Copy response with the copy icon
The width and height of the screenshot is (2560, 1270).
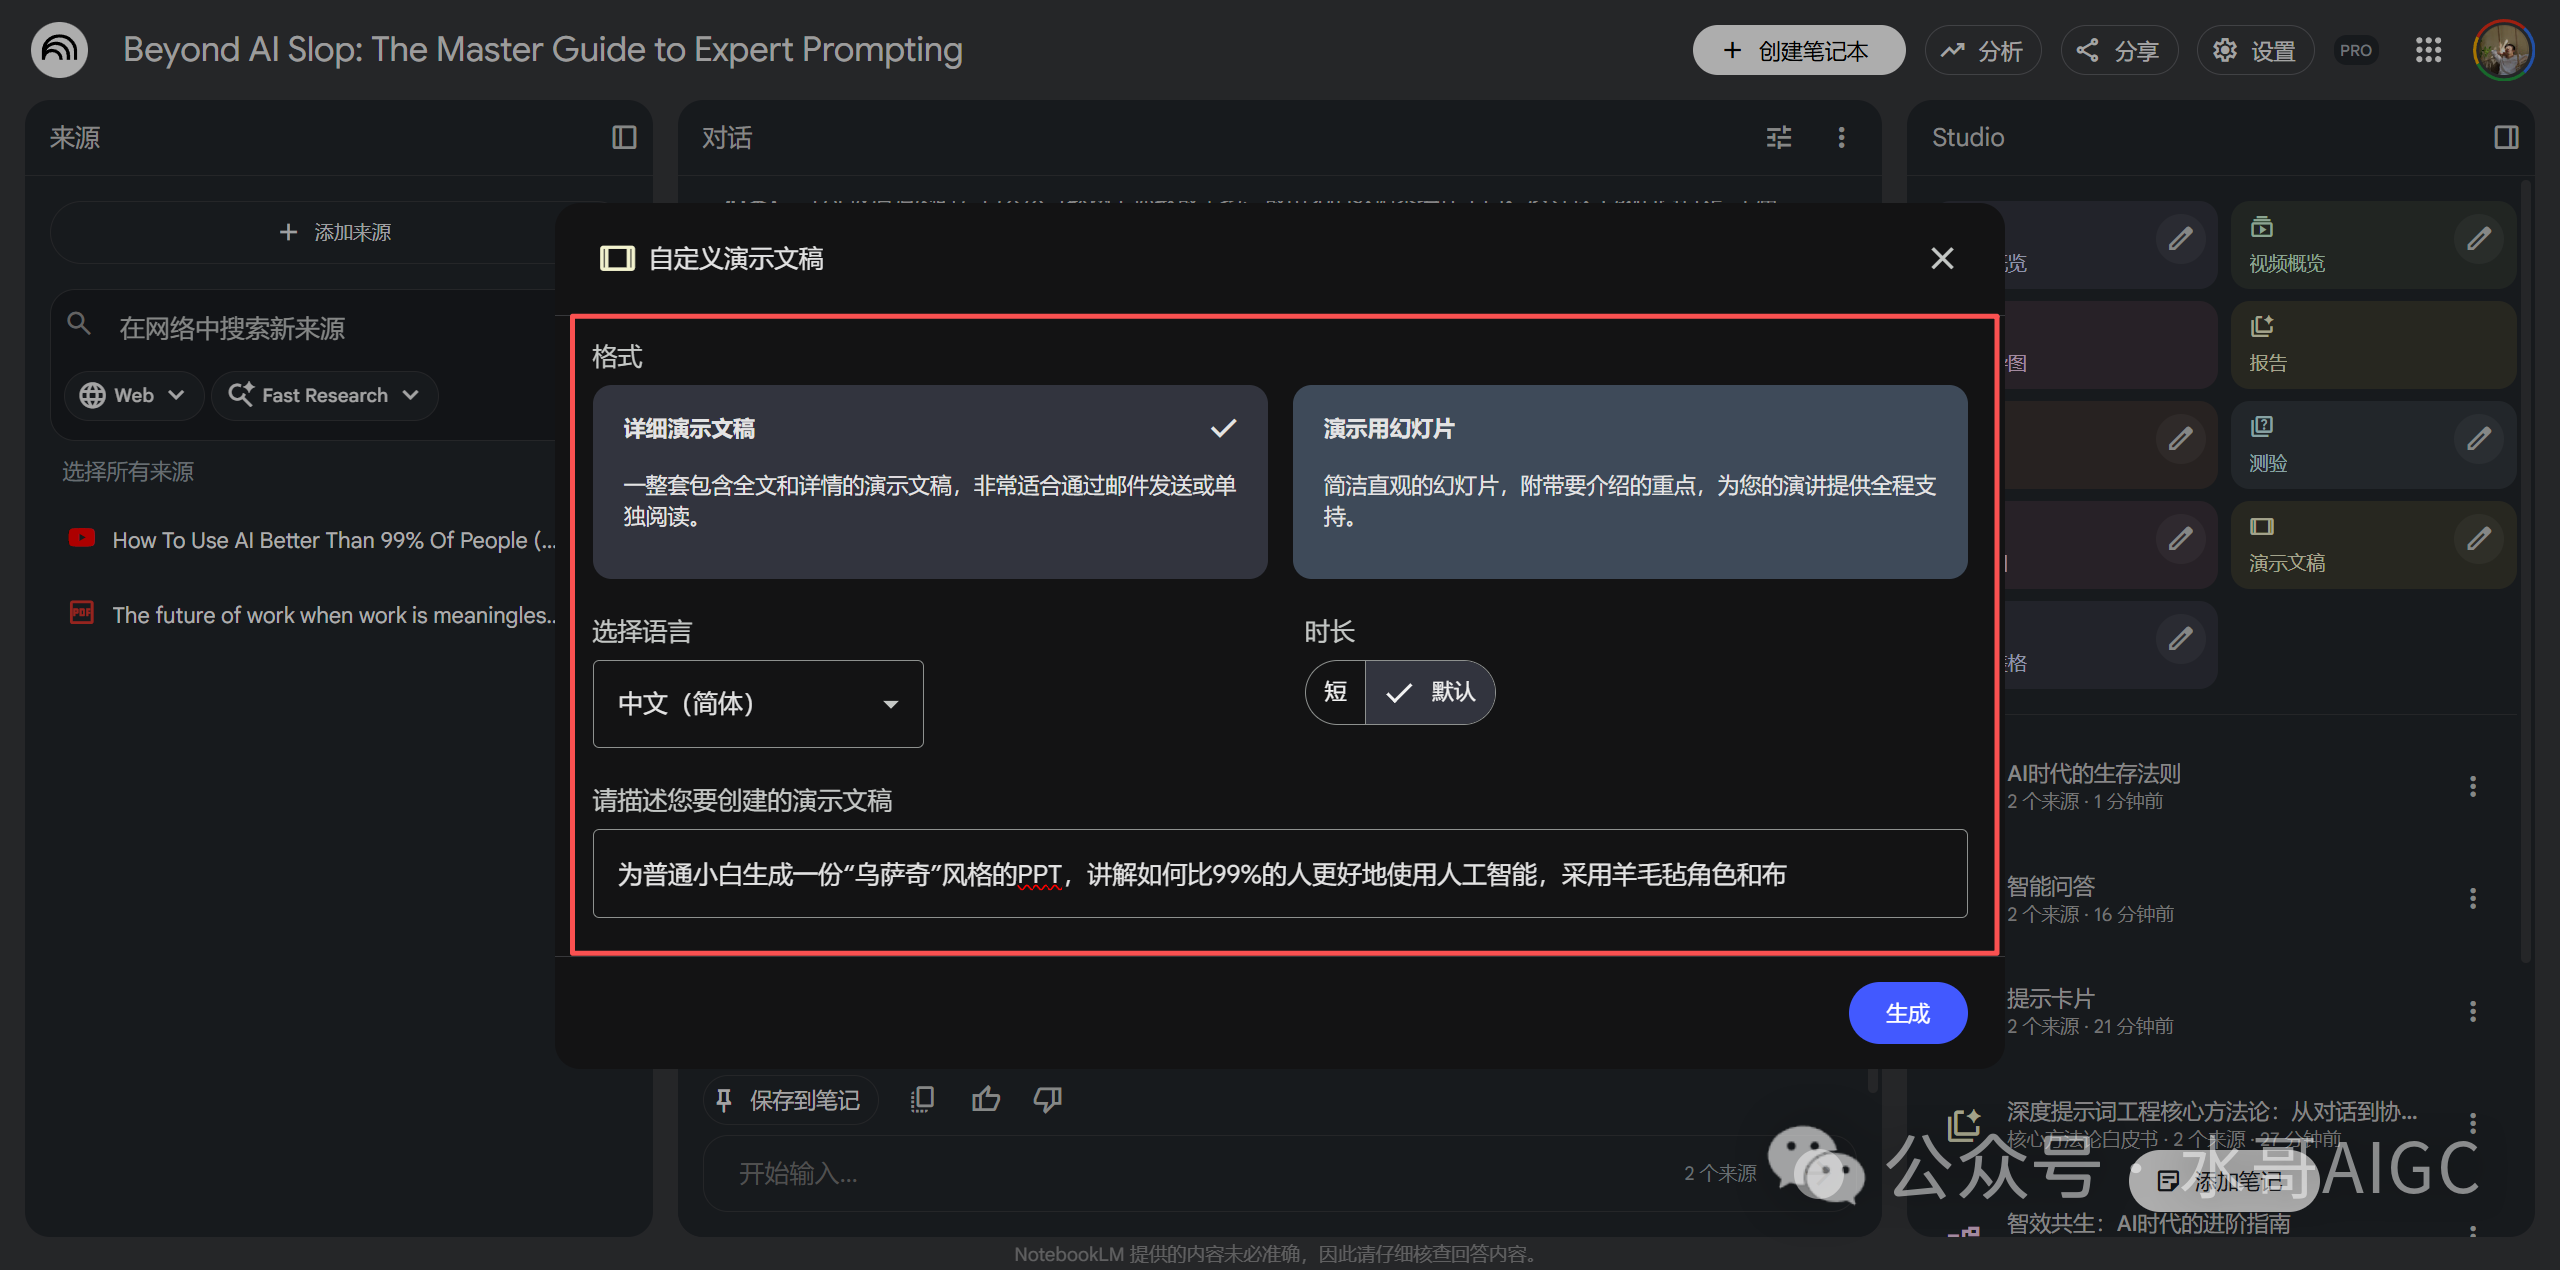click(922, 1100)
